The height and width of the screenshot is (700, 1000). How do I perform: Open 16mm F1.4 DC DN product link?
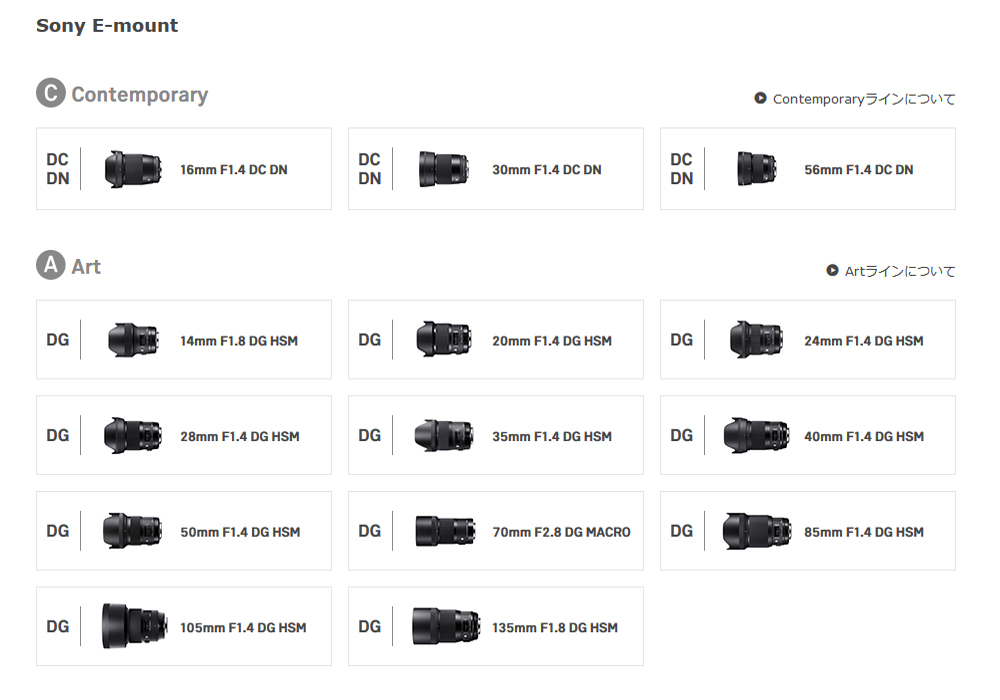tap(233, 170)
